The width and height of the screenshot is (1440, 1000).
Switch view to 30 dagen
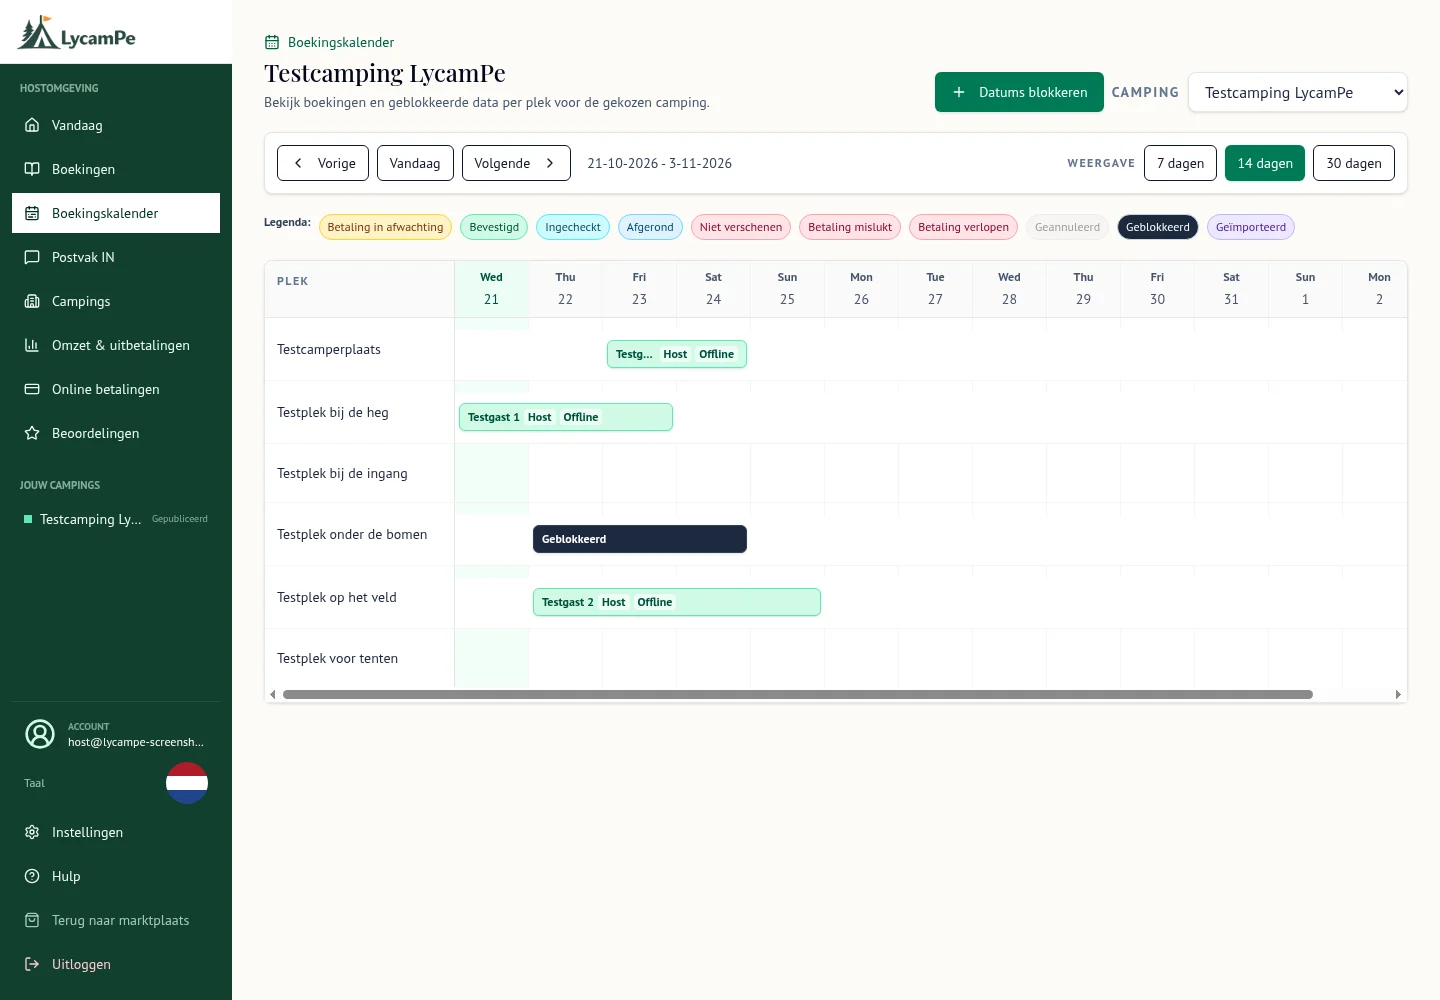pyautogui.click(x=1354, y=163)
